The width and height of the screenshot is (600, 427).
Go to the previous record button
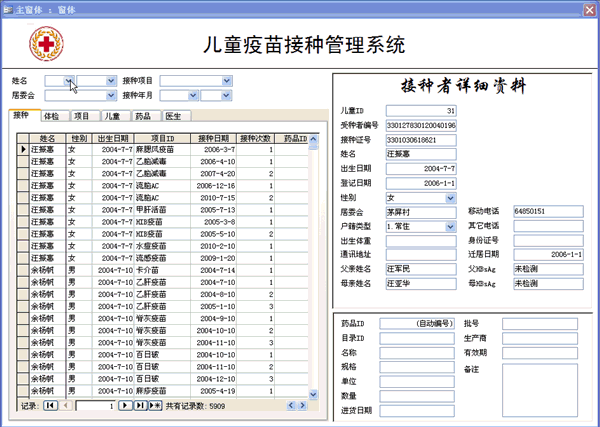click(66, 406)
